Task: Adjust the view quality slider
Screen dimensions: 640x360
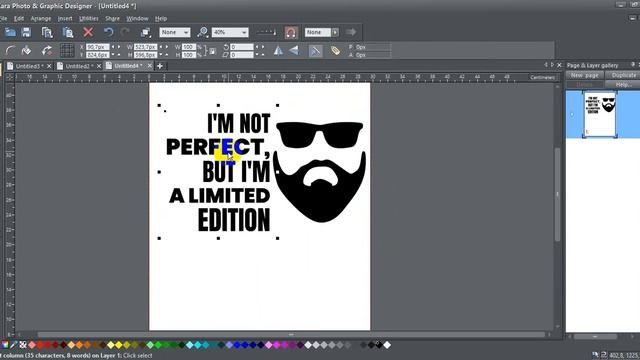Action: (x=266, y=32)
